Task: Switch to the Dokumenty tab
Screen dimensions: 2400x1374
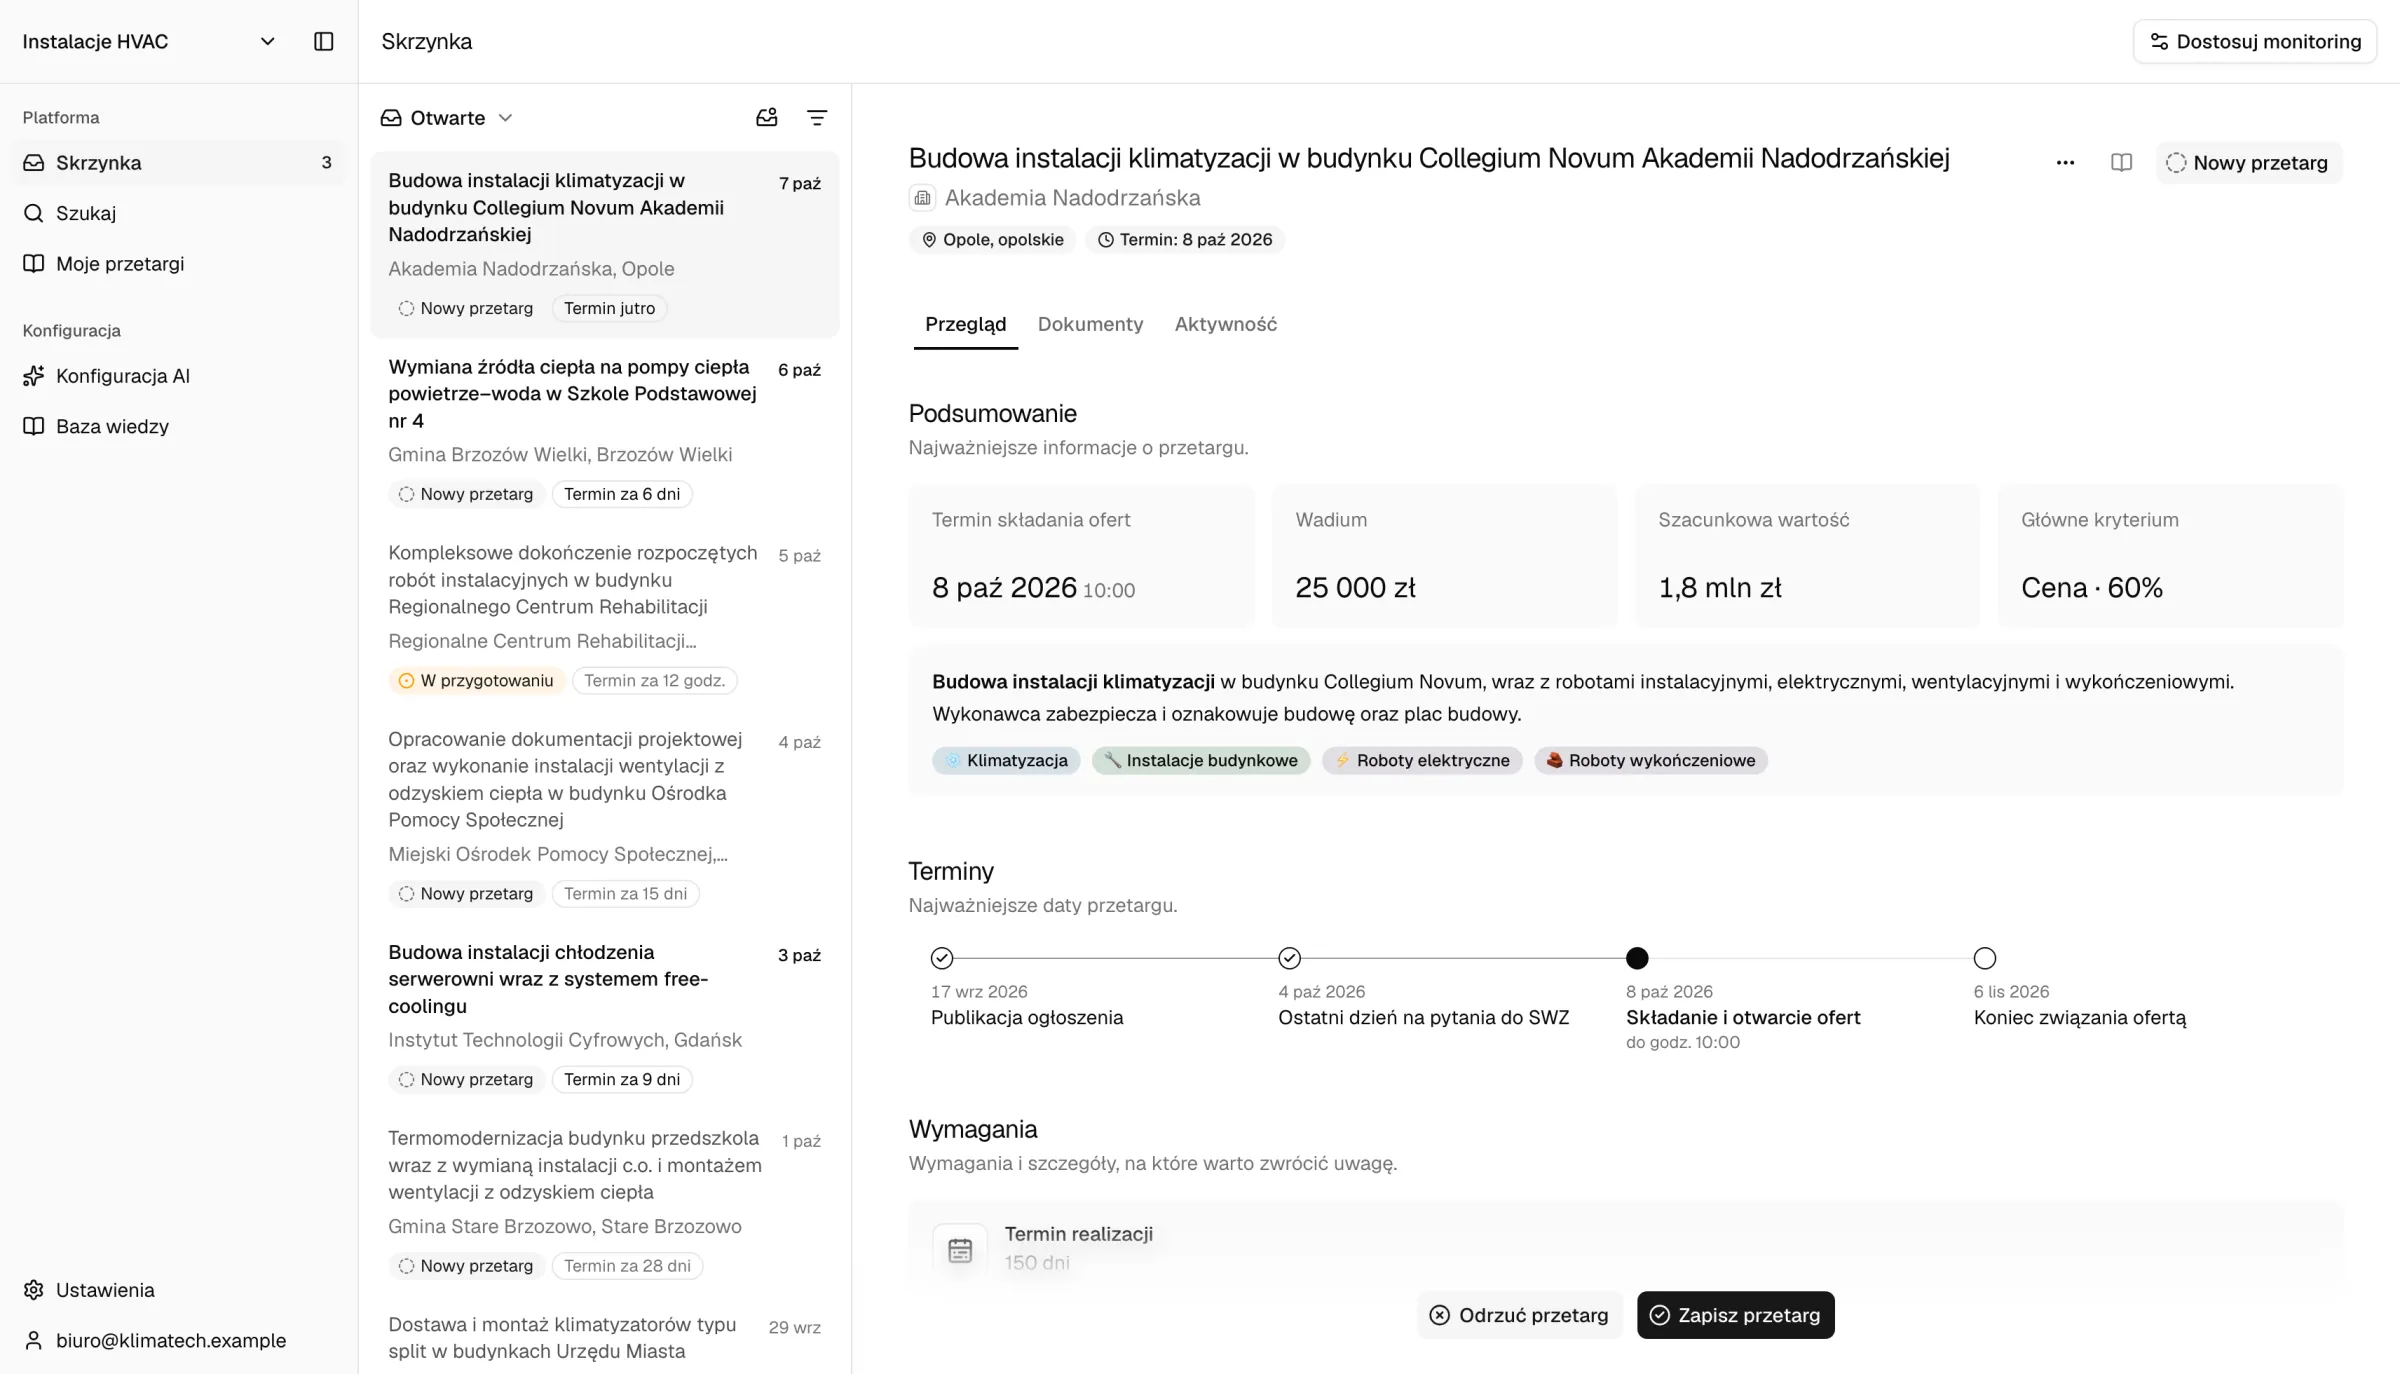Action: click(1090, 324)
